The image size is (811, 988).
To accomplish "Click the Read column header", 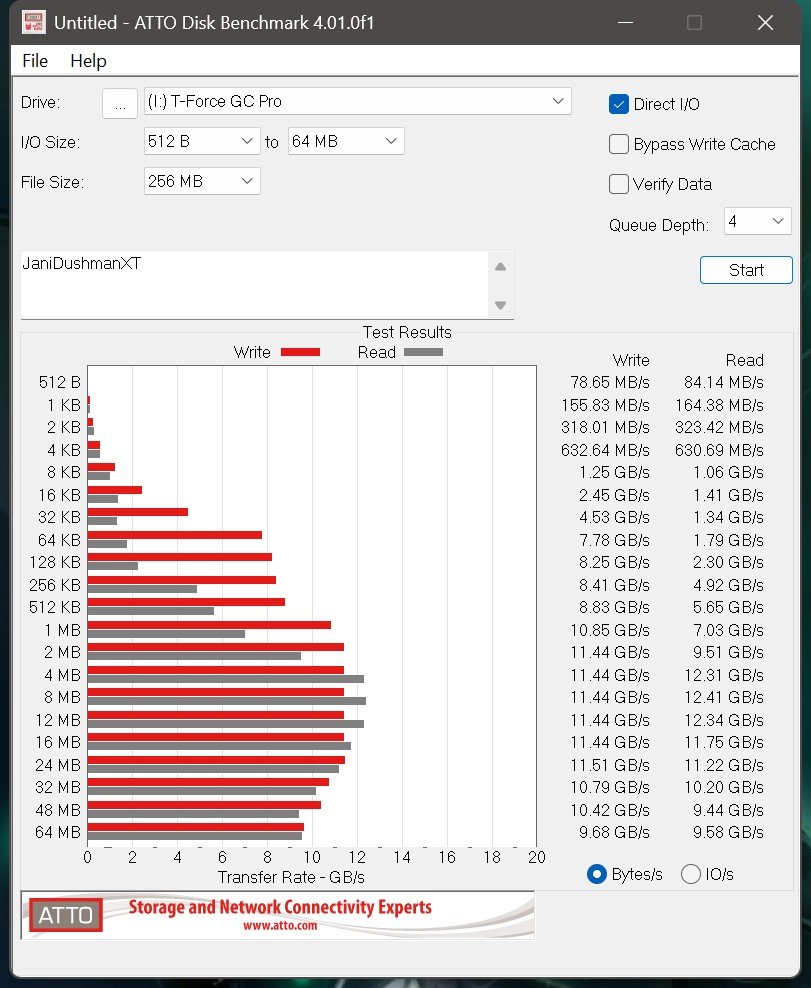I will click(x=744, y=360).
